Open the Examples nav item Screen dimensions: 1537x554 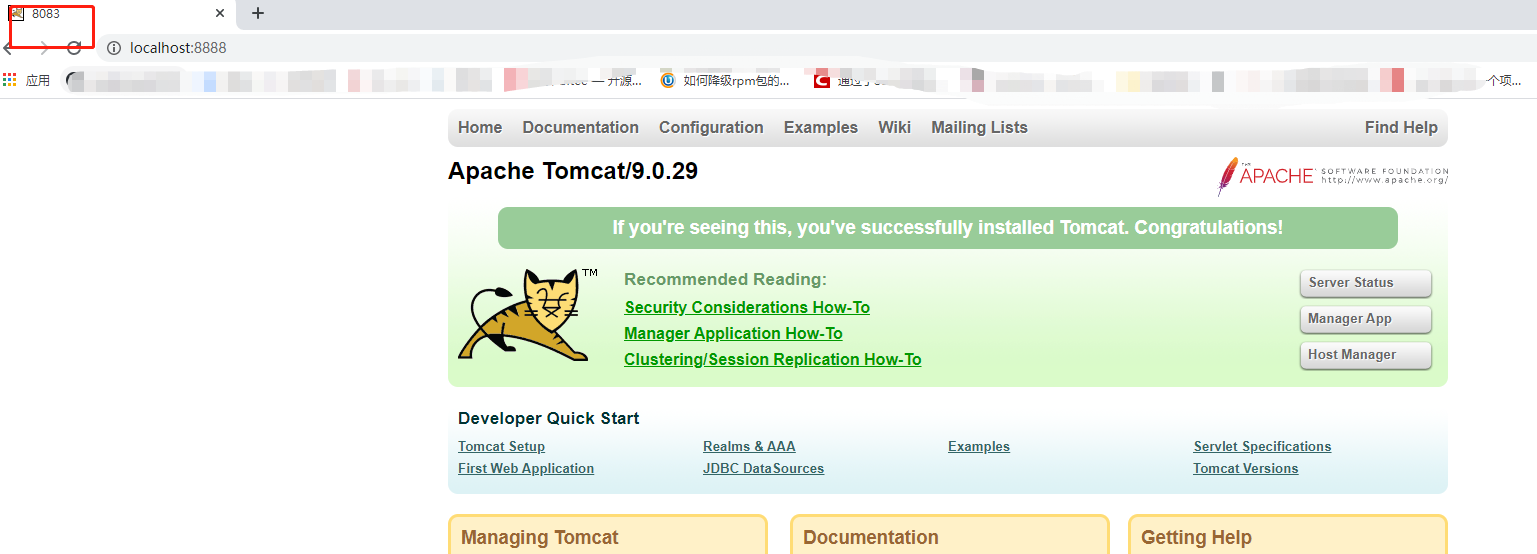click(x=821, y=127)
